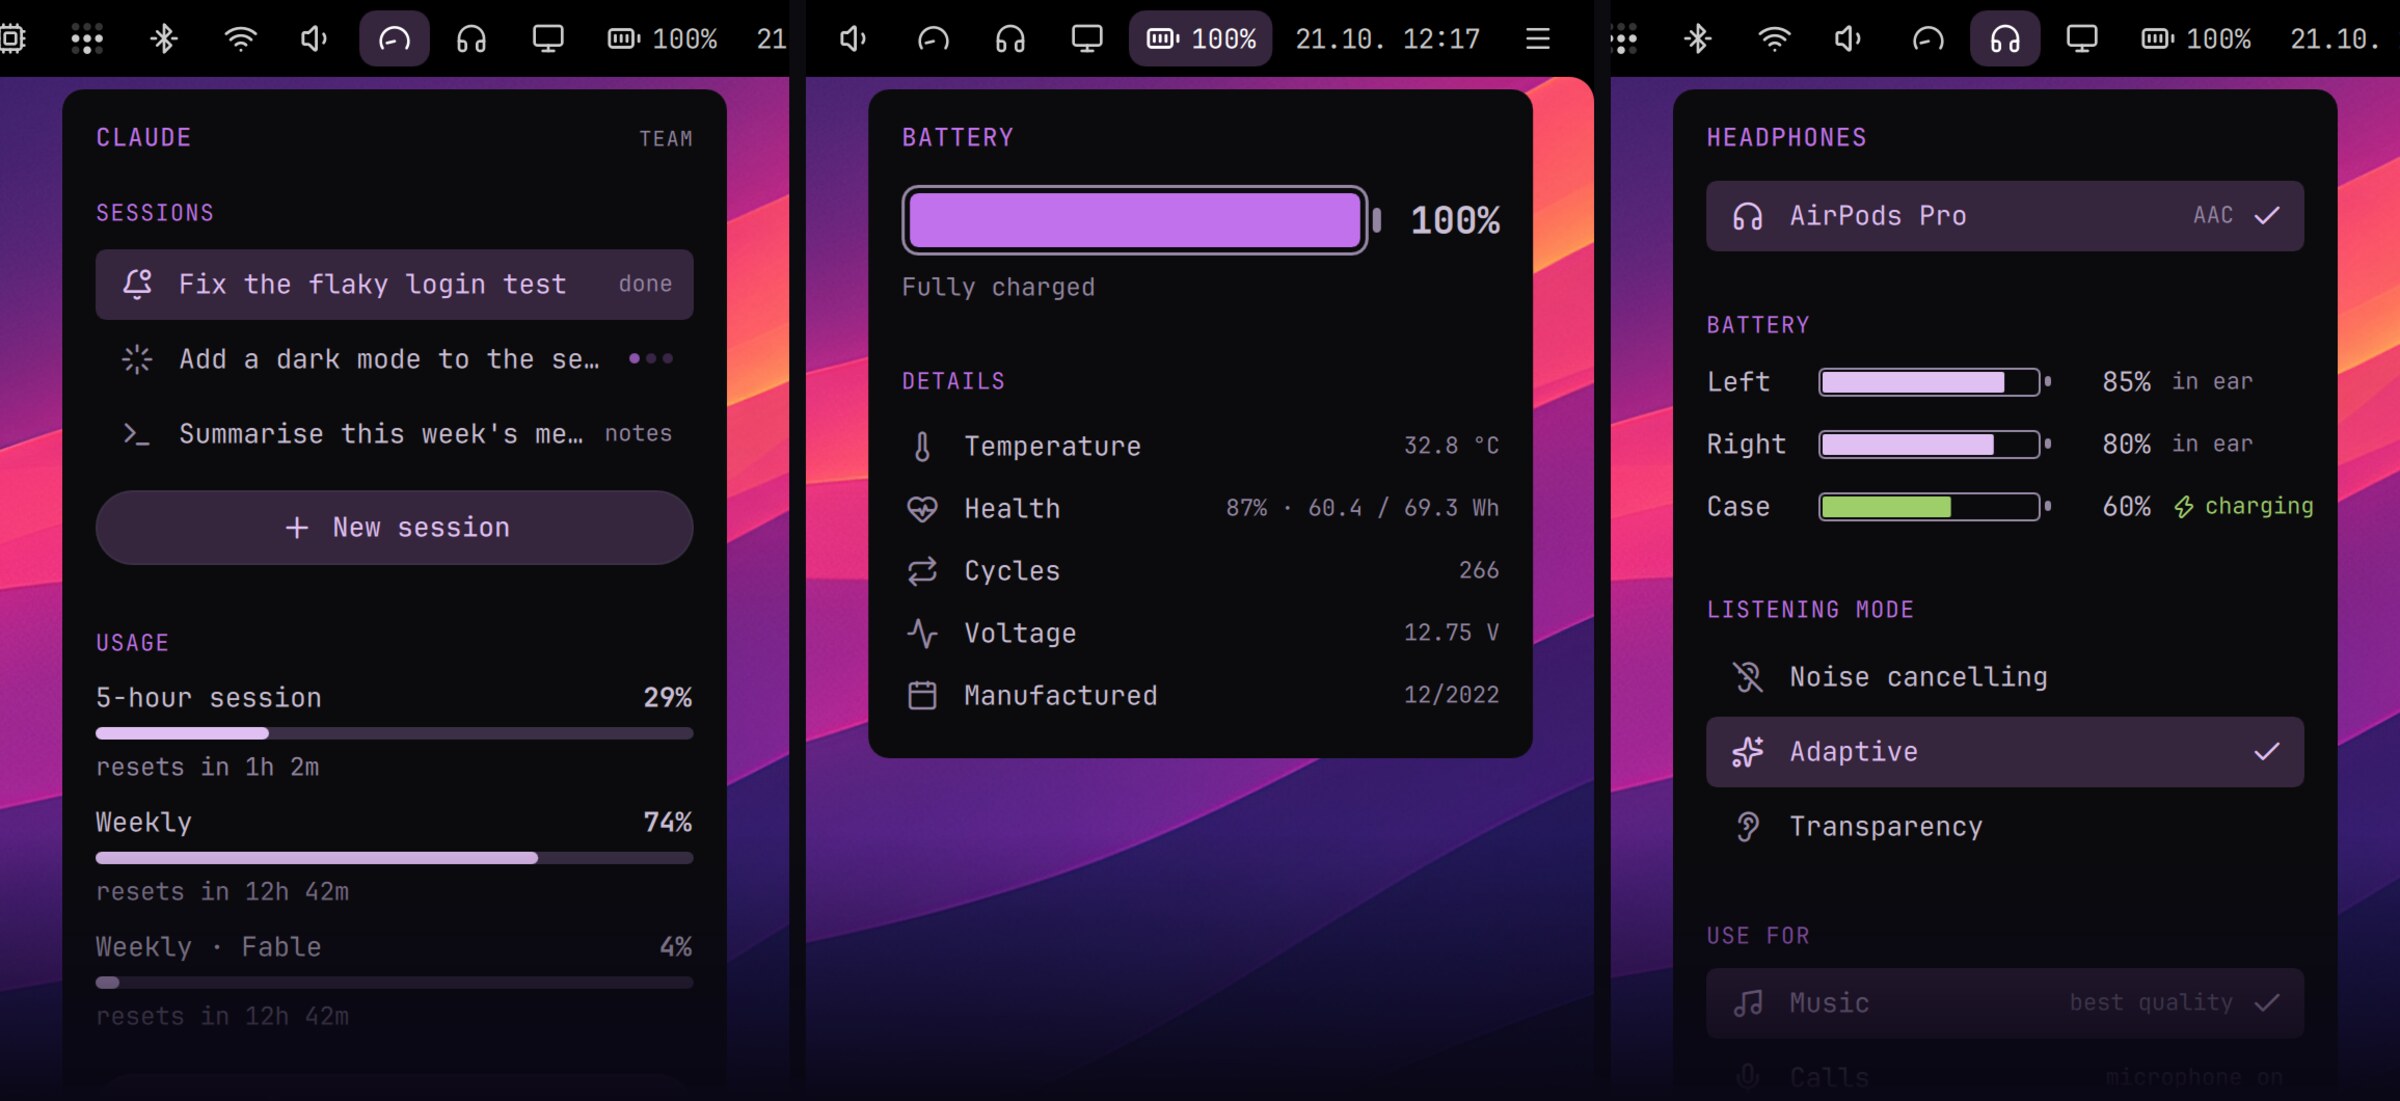2400x1101 pixels.
Task: Click the Wi-Fi icon above the Headphones panel
Action: pyautogui.click(x=1774, y=39)
